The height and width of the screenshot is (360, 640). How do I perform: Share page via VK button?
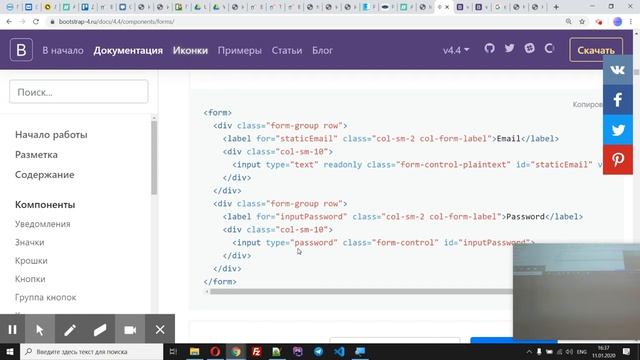[x=618, y=70]
